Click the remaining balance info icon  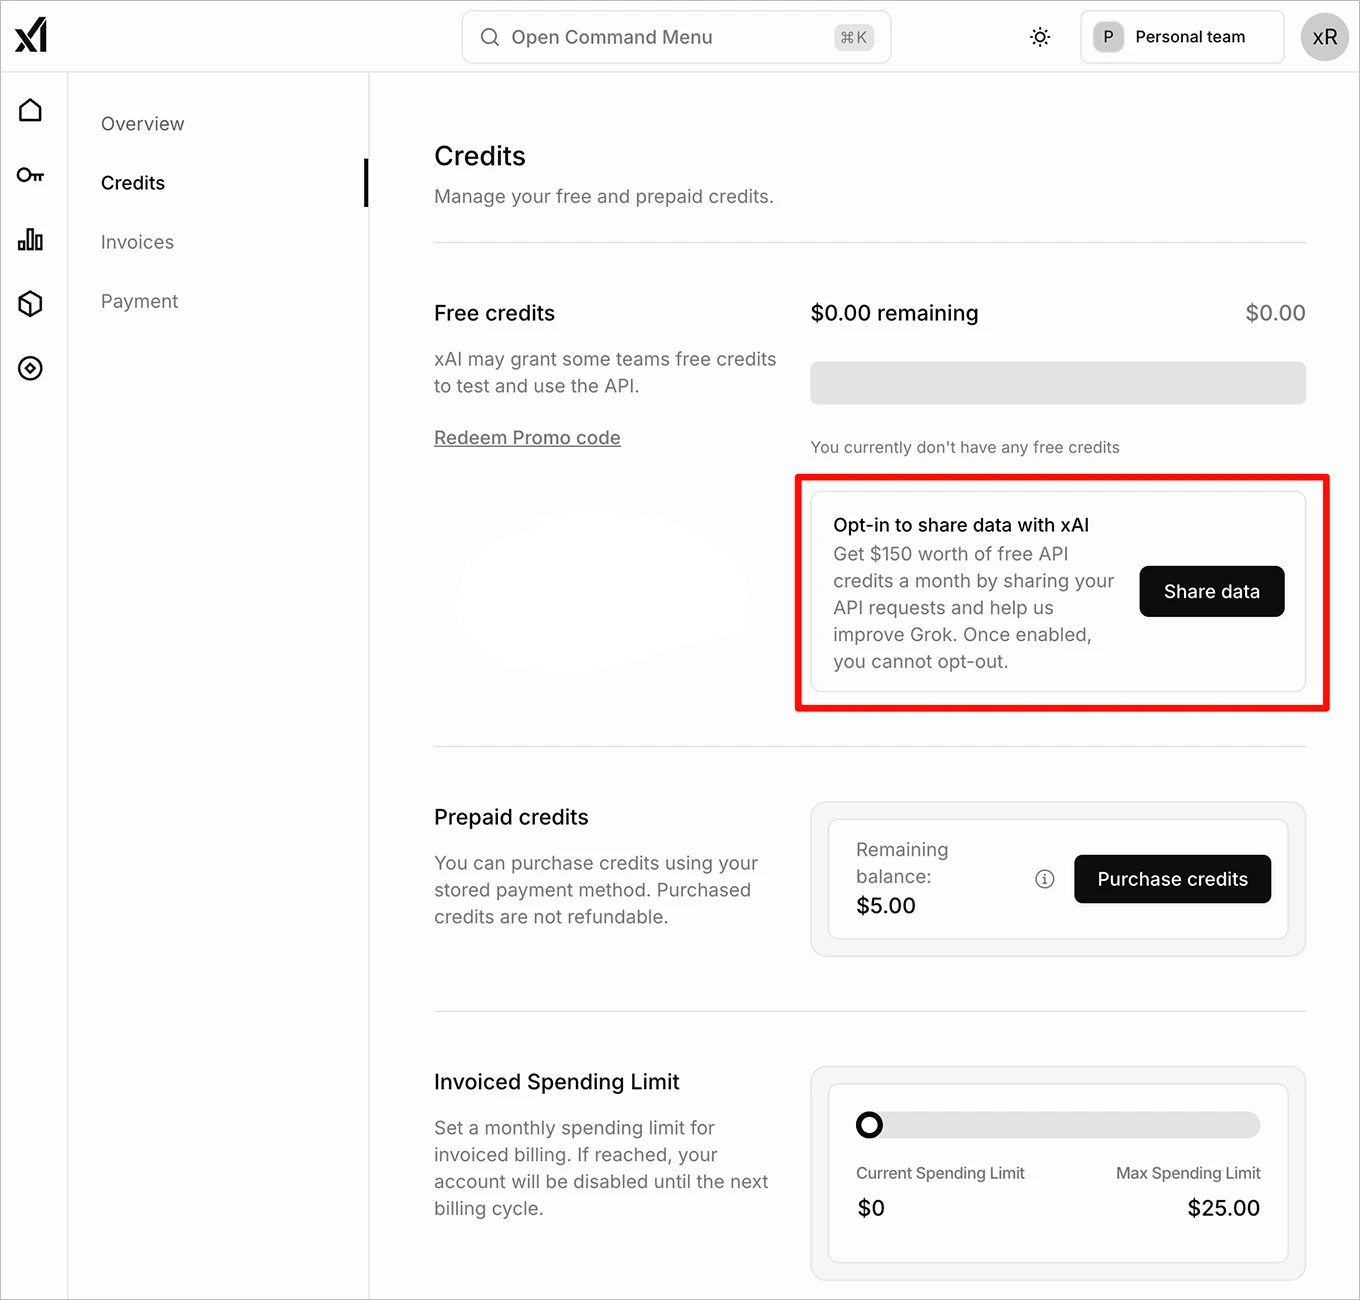pyautogui.click(x=1045, y=879)
